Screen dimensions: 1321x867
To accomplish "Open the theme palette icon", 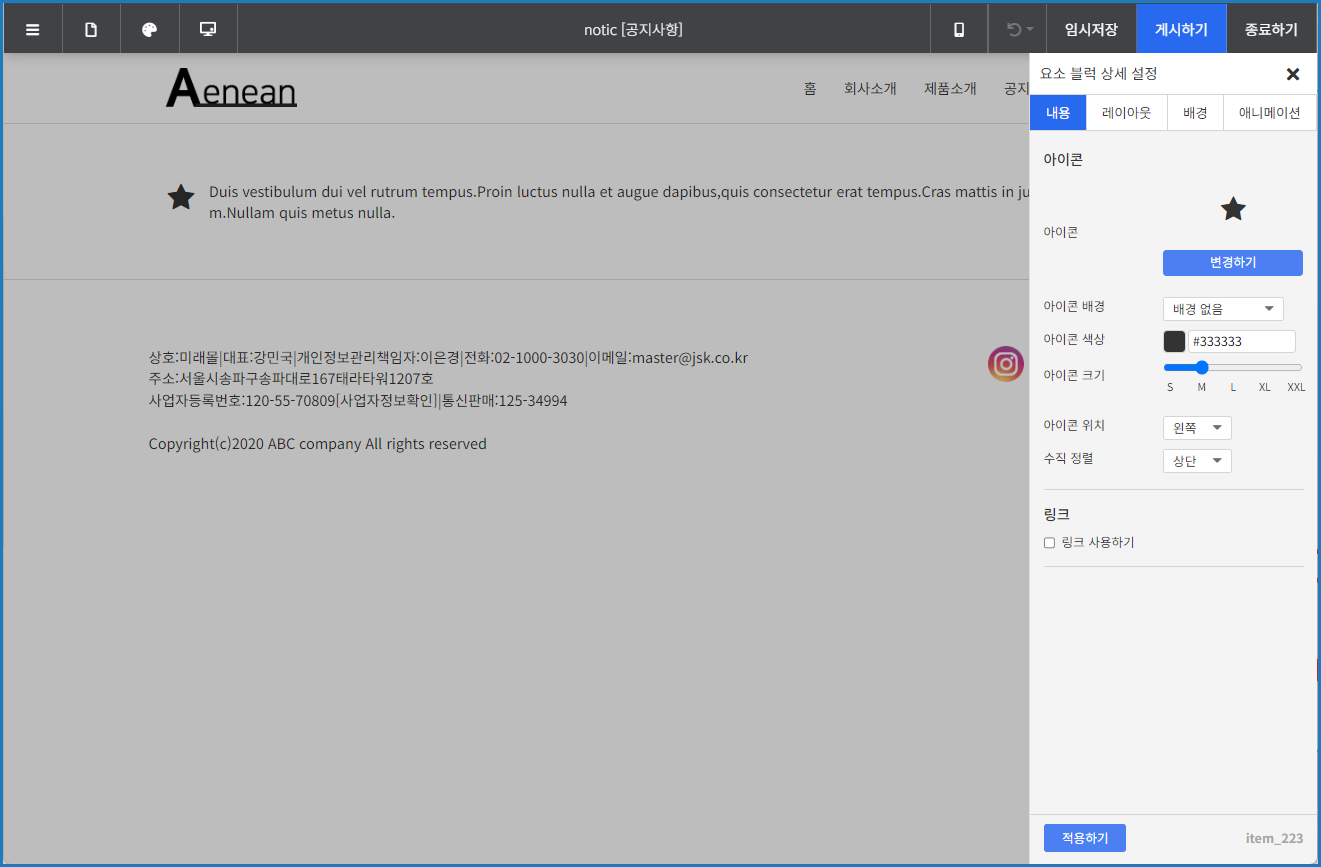I will (x=149, y=28).
